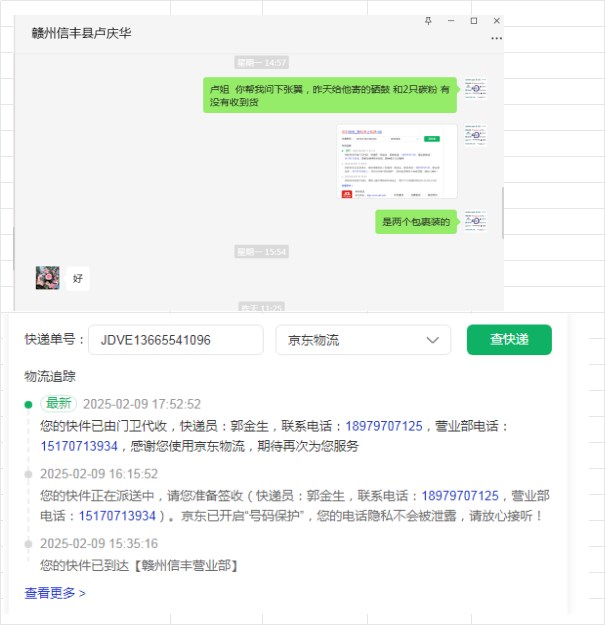Click sender avatar beside first green message

click(475, 88)
